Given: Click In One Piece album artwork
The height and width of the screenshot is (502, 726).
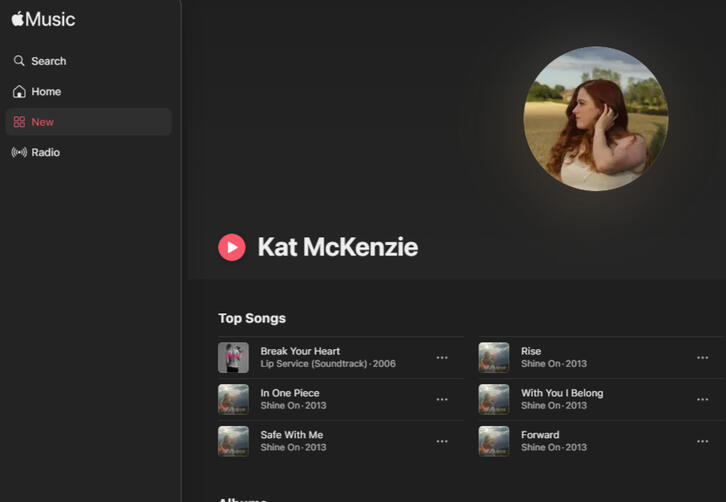Looking at the screenshot, I should (233, 399).
